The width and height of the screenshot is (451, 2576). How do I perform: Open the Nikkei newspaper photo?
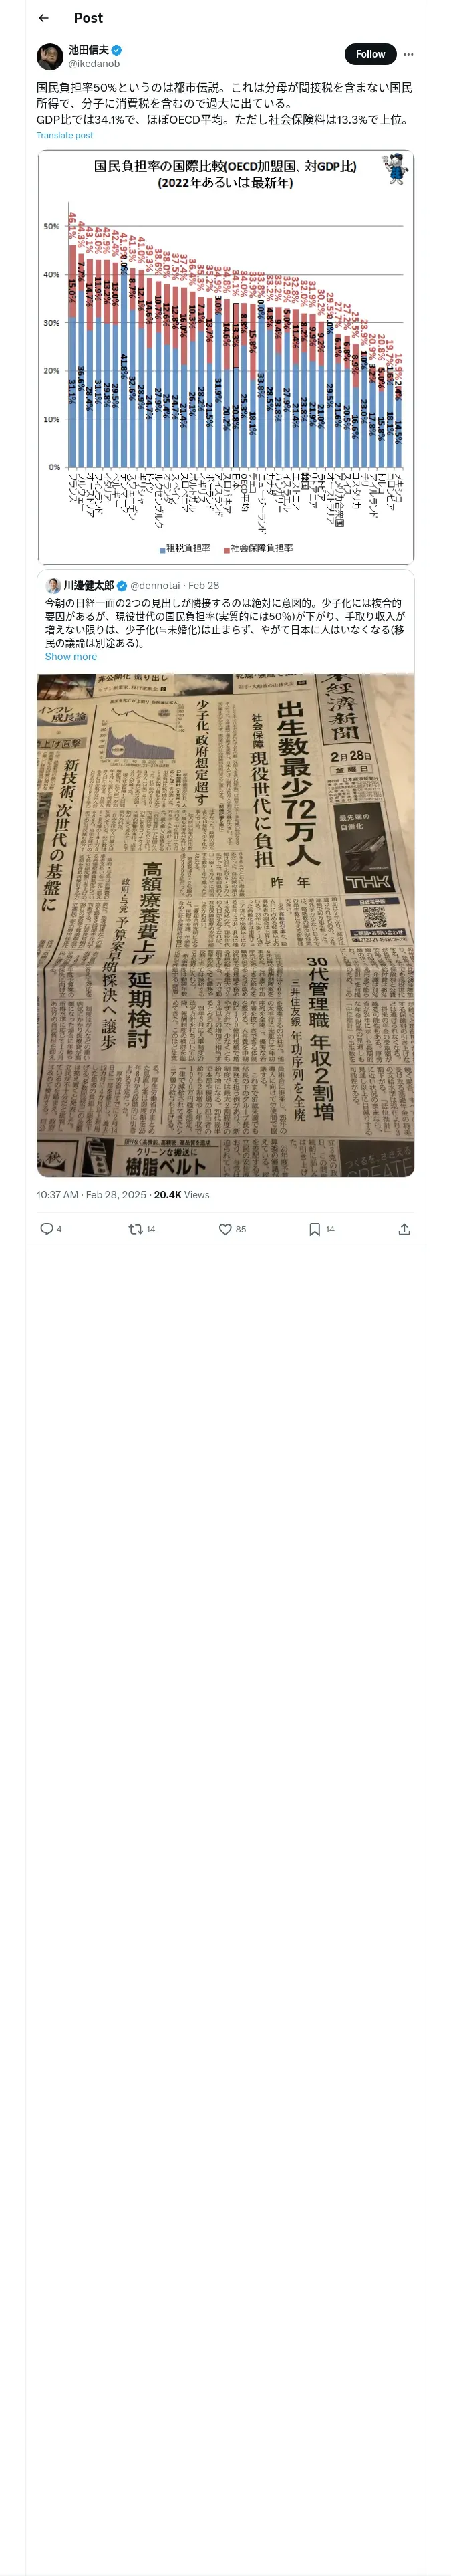click(225, 925)
